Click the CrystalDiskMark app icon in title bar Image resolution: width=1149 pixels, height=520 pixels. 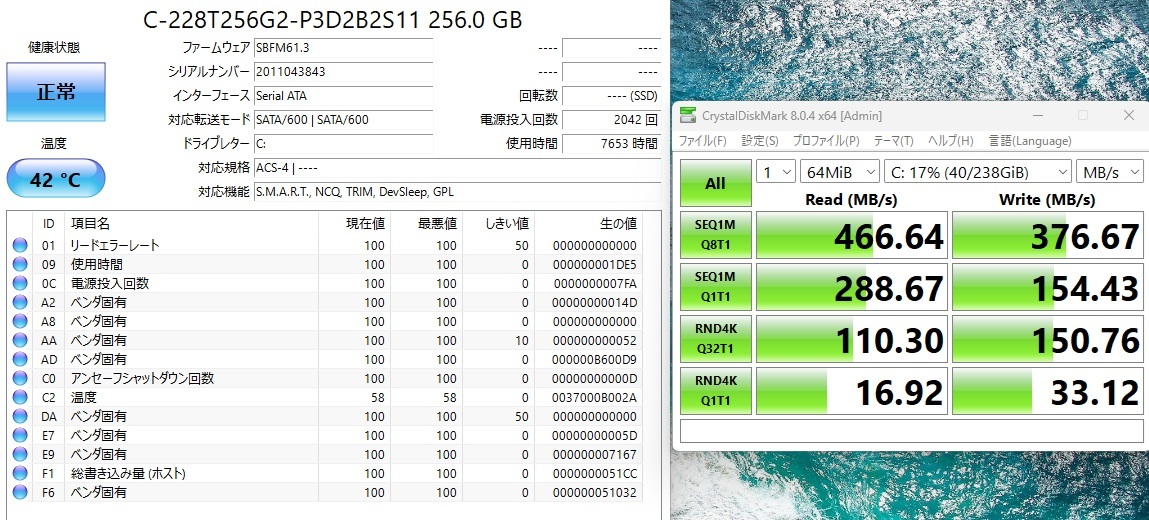click(687, 116)
